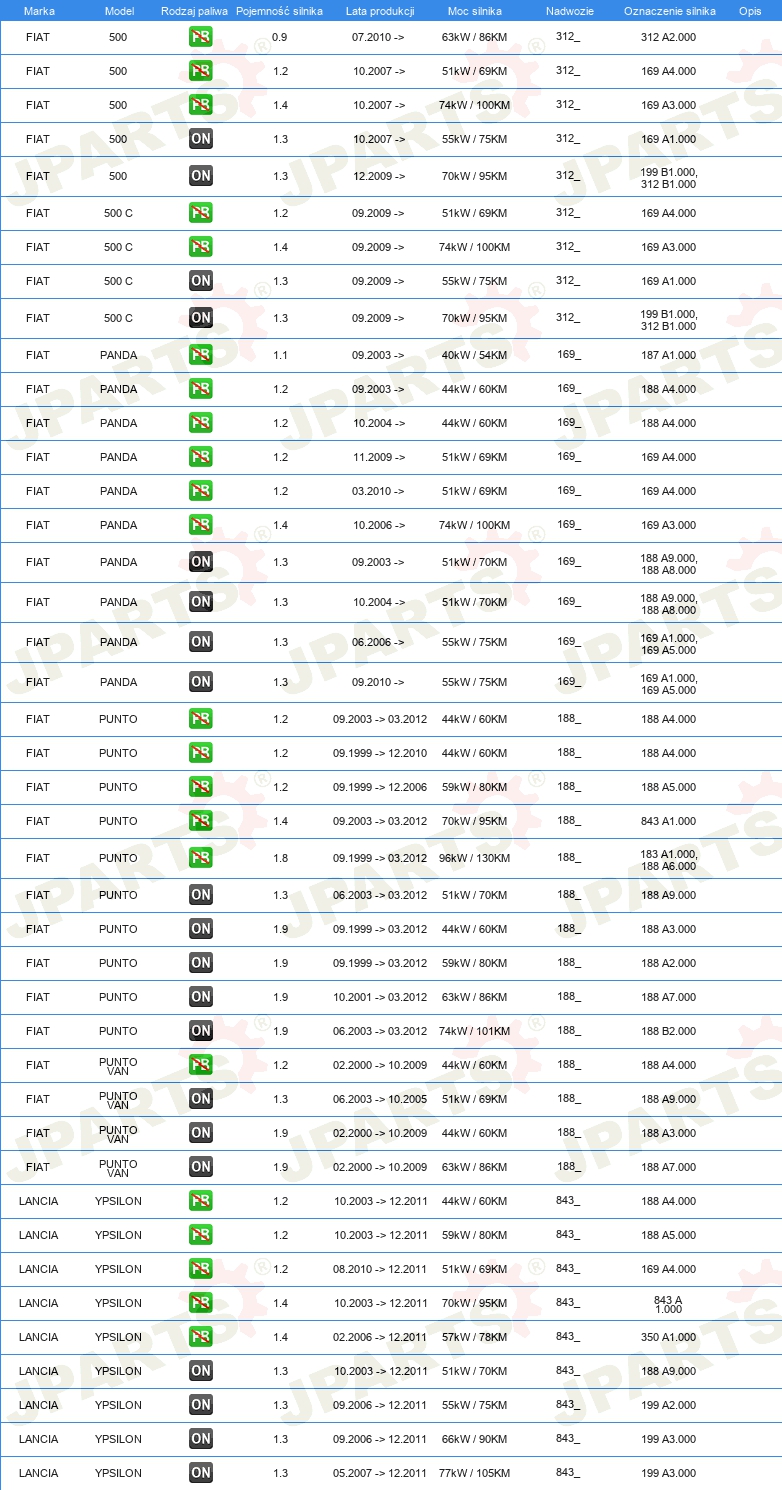This screenshot has width=782, height=1490.
Task: Click petrol icon in PUNTO 1.8 row
Action: [x=201, y=858]
